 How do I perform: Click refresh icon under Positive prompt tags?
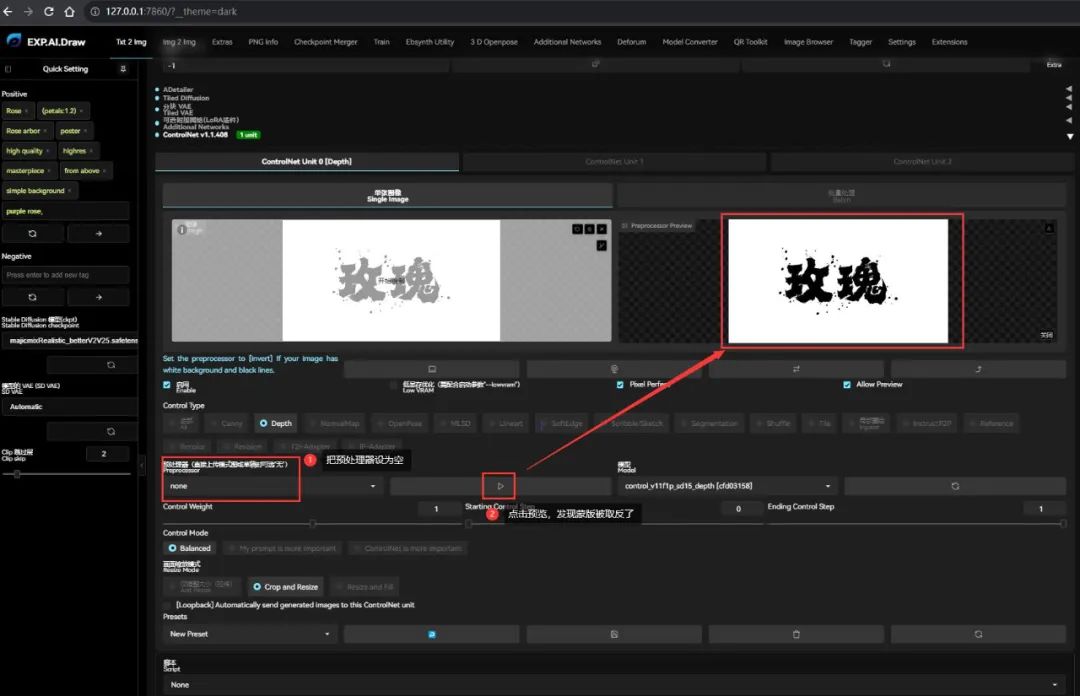32,234
